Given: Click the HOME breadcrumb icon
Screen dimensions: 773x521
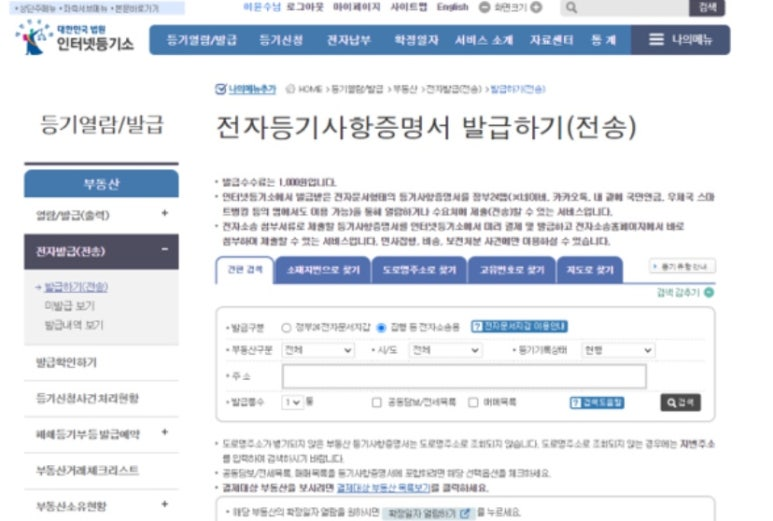Looking at the screenshot, I should [290, 89].
